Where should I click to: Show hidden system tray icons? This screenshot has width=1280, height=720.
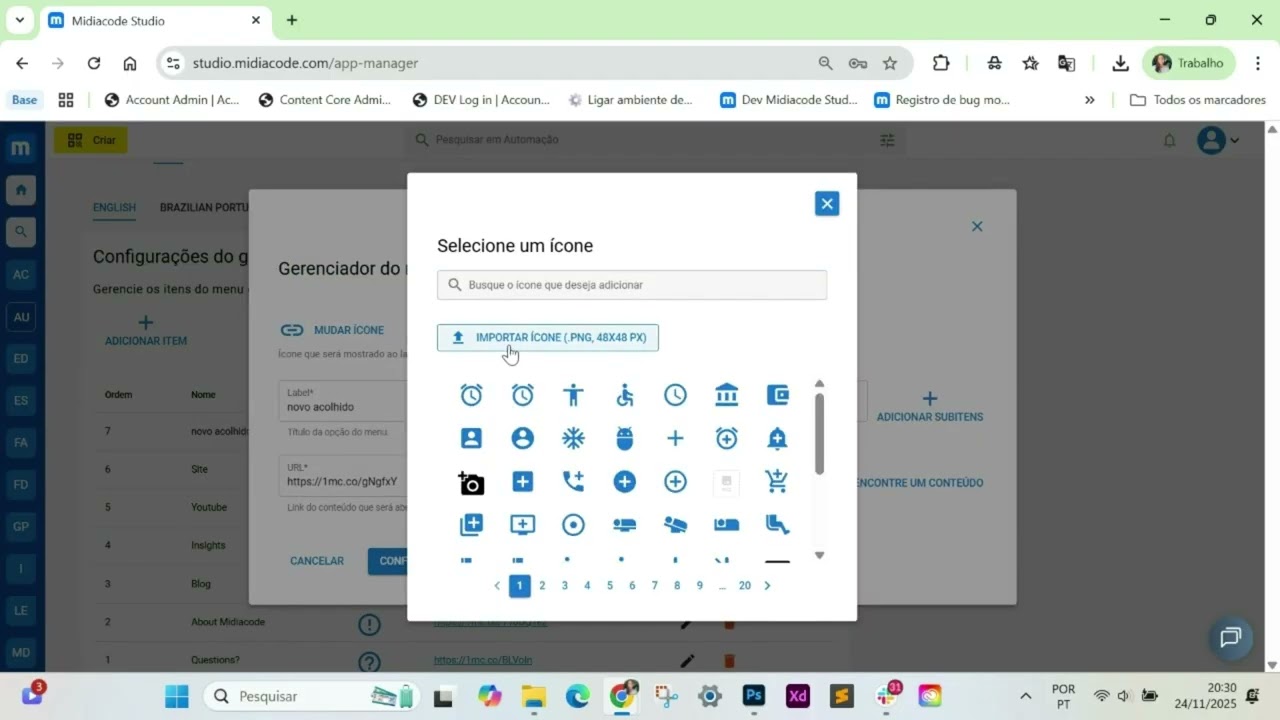(x=1025, y=696)
